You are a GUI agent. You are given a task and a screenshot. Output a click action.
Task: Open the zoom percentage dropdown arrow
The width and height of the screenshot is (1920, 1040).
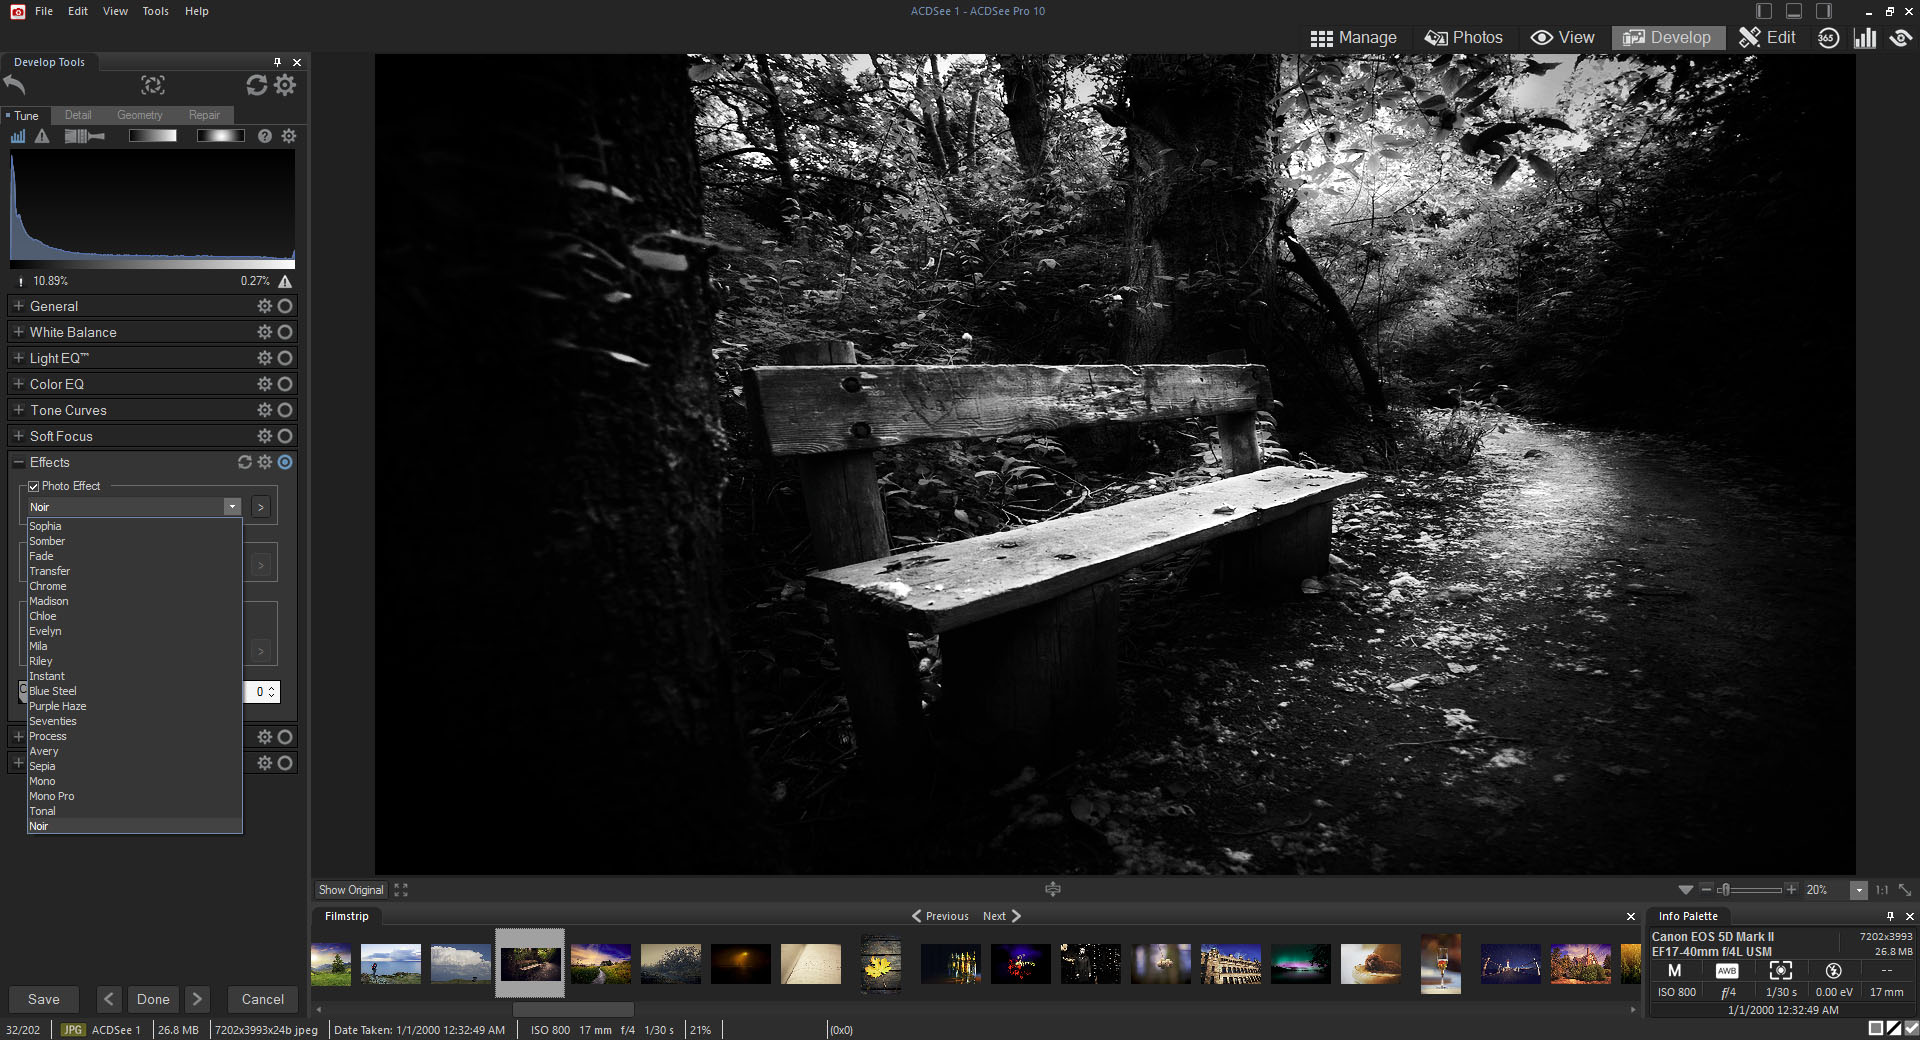1859,890
